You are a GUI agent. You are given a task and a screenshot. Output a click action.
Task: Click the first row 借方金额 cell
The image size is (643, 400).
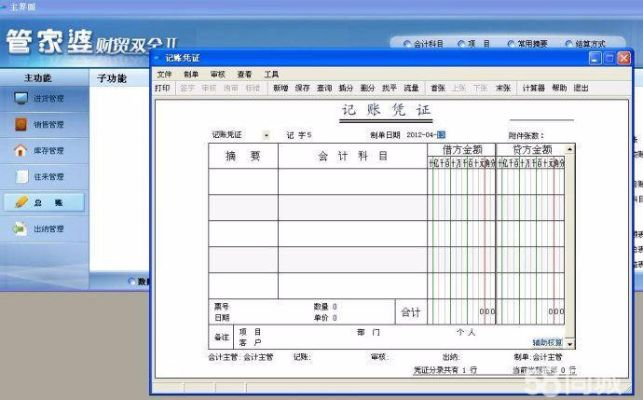pyautogui.click(x=462, y=181)
